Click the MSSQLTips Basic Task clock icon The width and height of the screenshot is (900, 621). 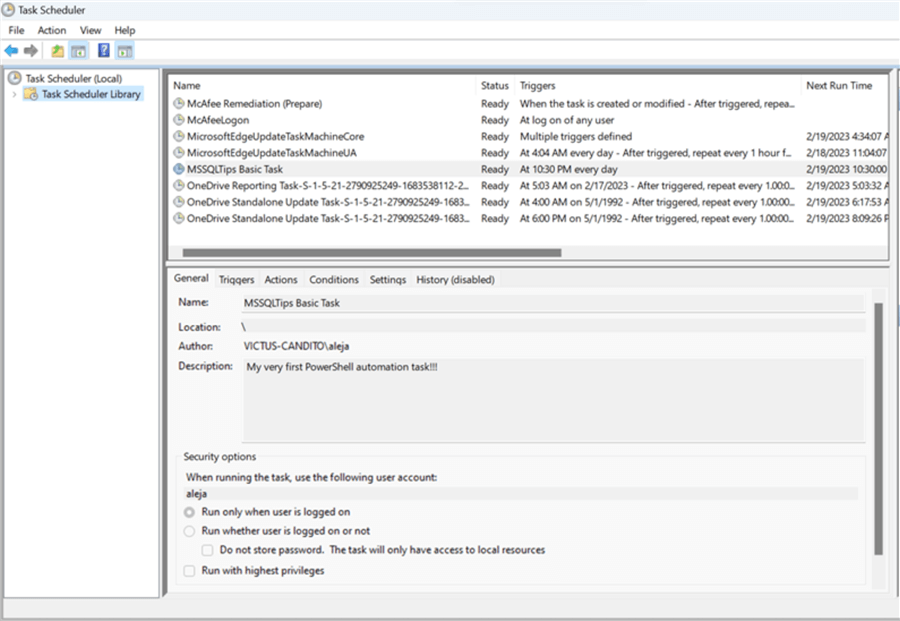point(179,169)
